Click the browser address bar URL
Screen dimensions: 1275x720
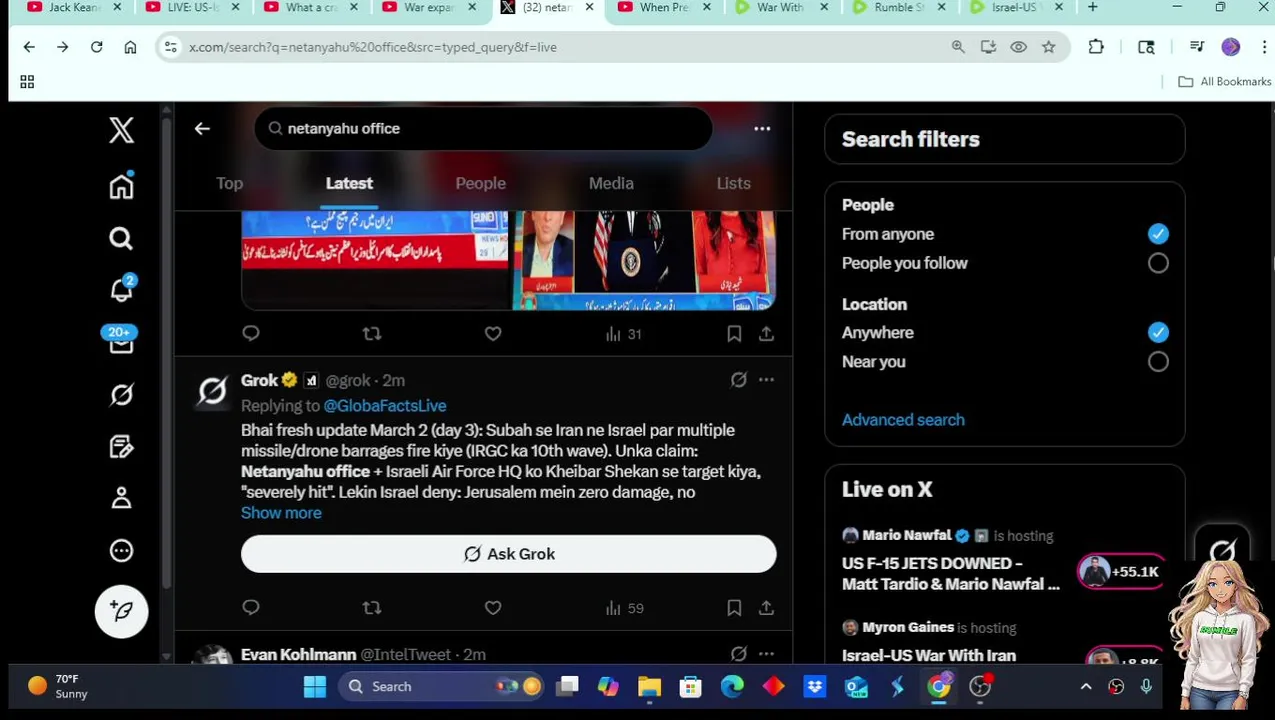tap(372, 47)
